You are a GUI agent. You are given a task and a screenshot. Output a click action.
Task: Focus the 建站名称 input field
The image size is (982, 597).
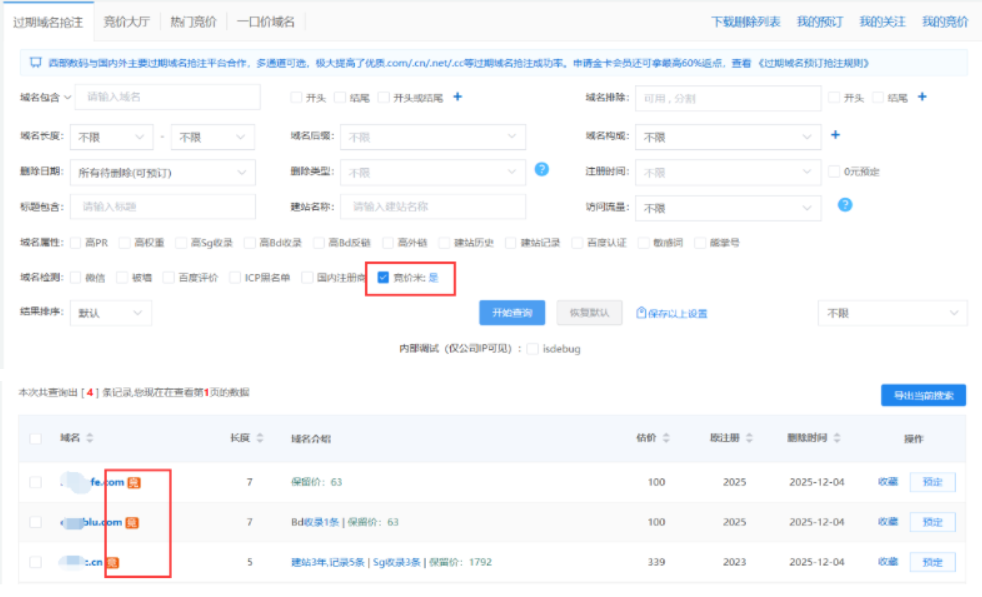(433, 207)
